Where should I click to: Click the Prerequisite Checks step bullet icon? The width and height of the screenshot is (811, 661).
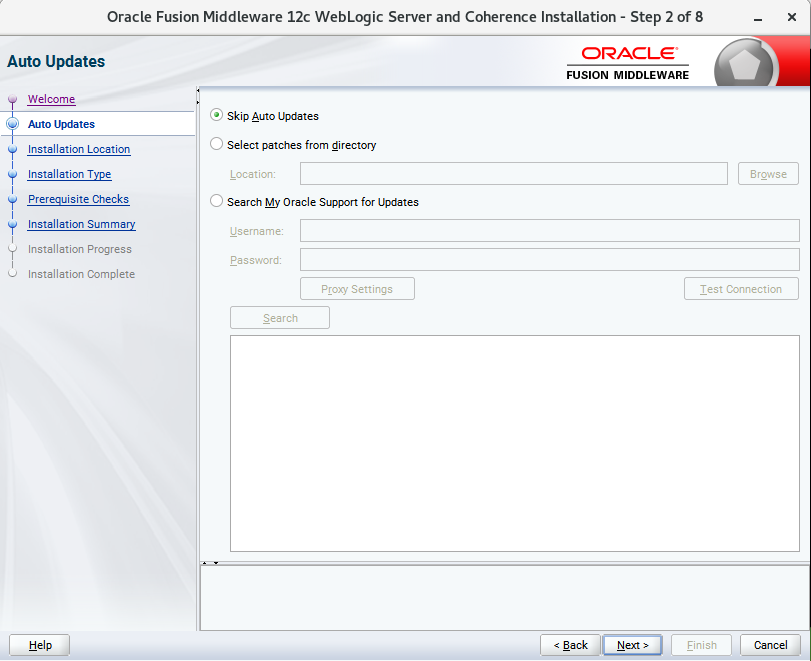pyautogui.click(x=12, y=200)
